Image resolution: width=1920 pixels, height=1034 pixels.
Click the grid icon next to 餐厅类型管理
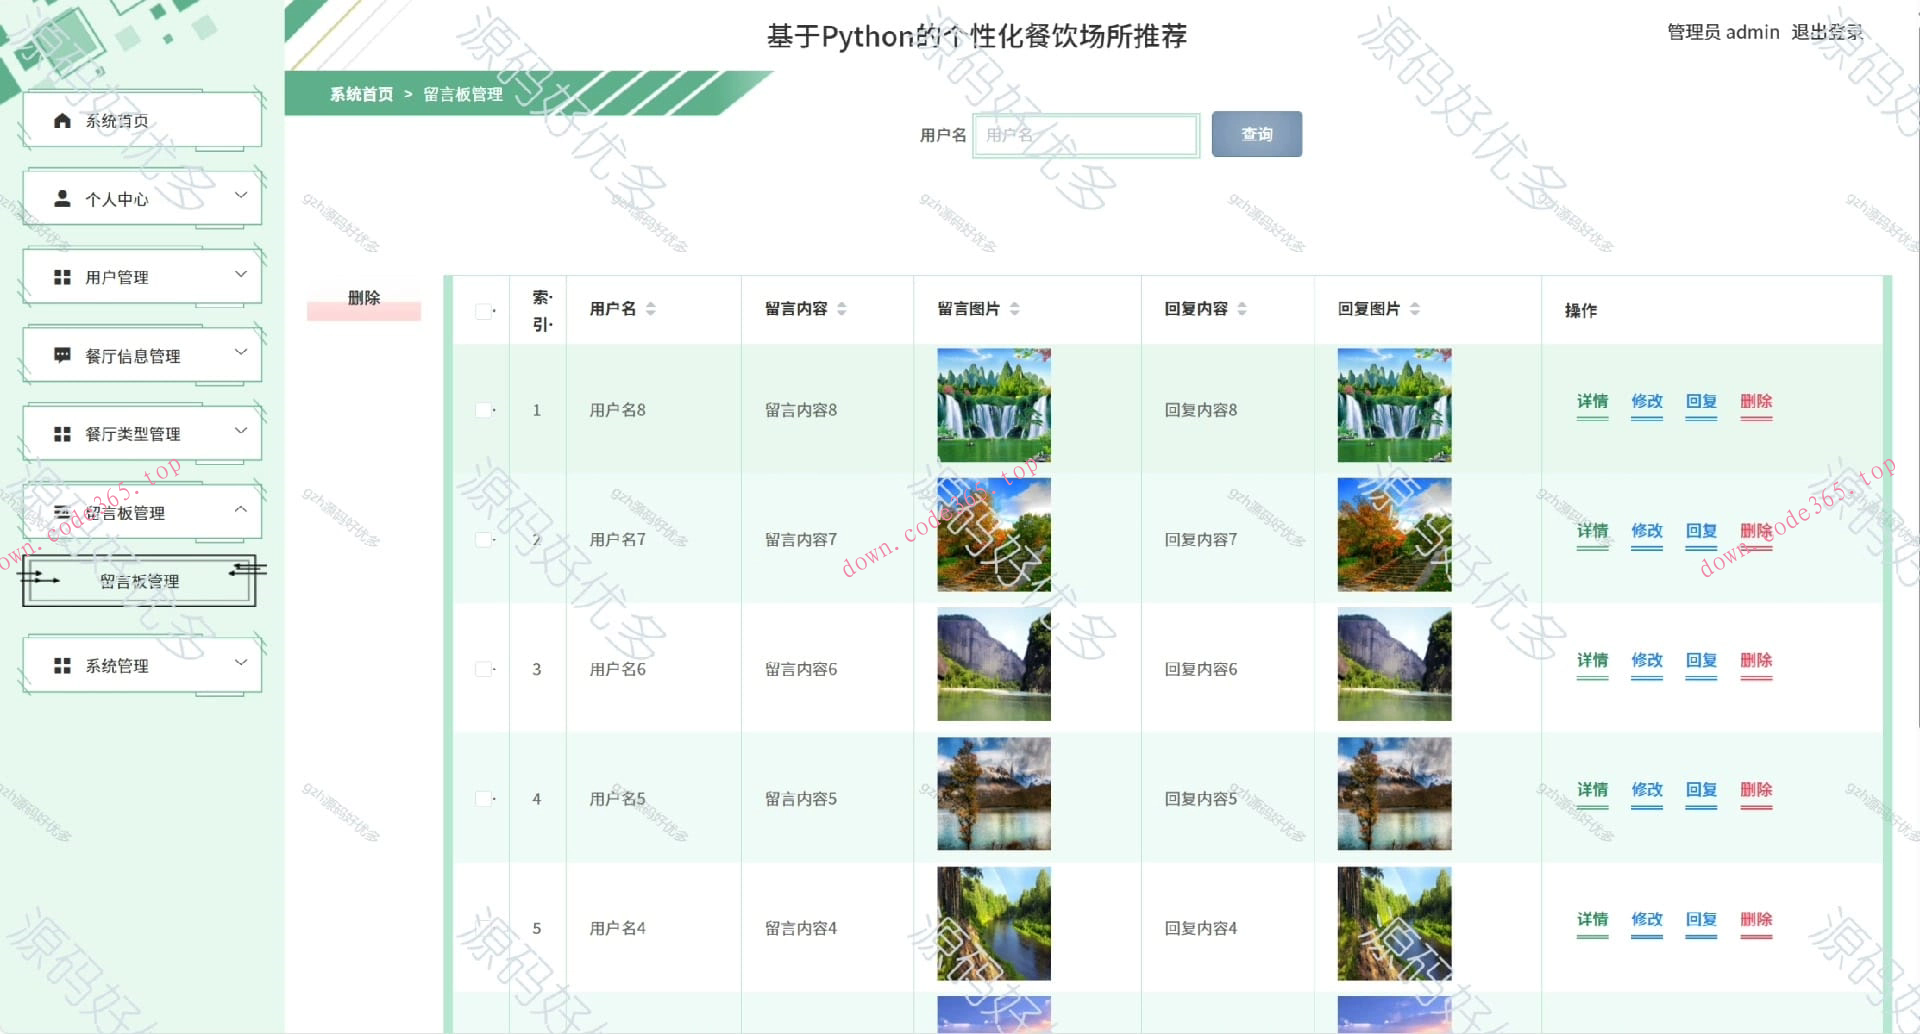(x=62, y=434)
